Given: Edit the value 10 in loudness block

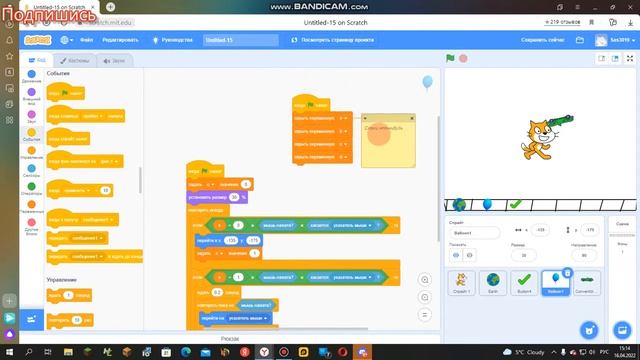Looking at the screenshot, I should [x=105, y=191].
